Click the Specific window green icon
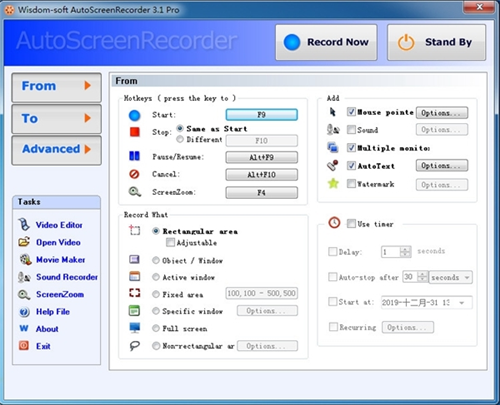500x405 pixels. 134,311
